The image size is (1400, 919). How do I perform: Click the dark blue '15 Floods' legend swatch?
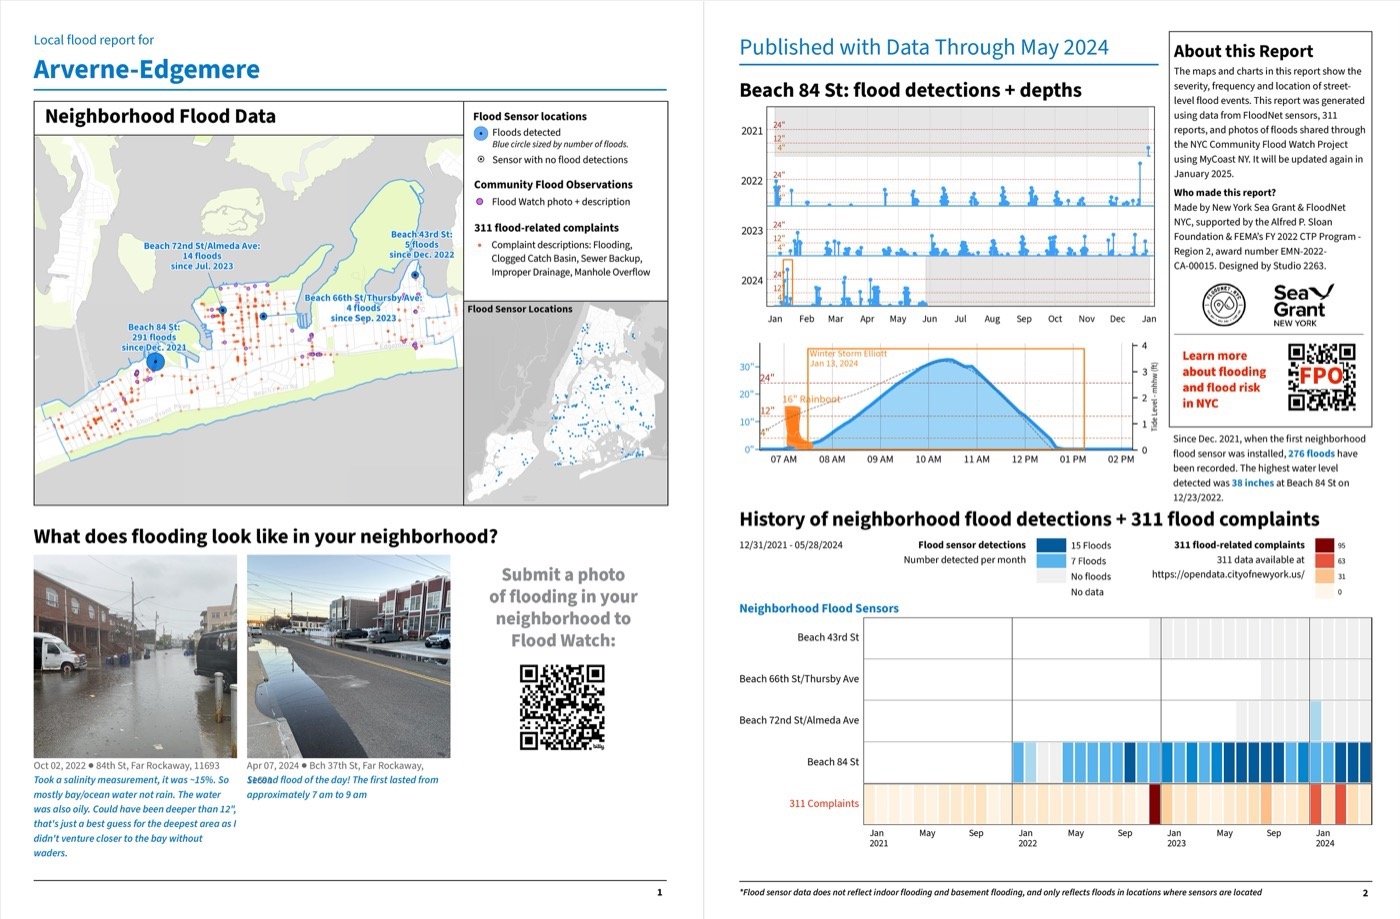tap(1051, 545)
